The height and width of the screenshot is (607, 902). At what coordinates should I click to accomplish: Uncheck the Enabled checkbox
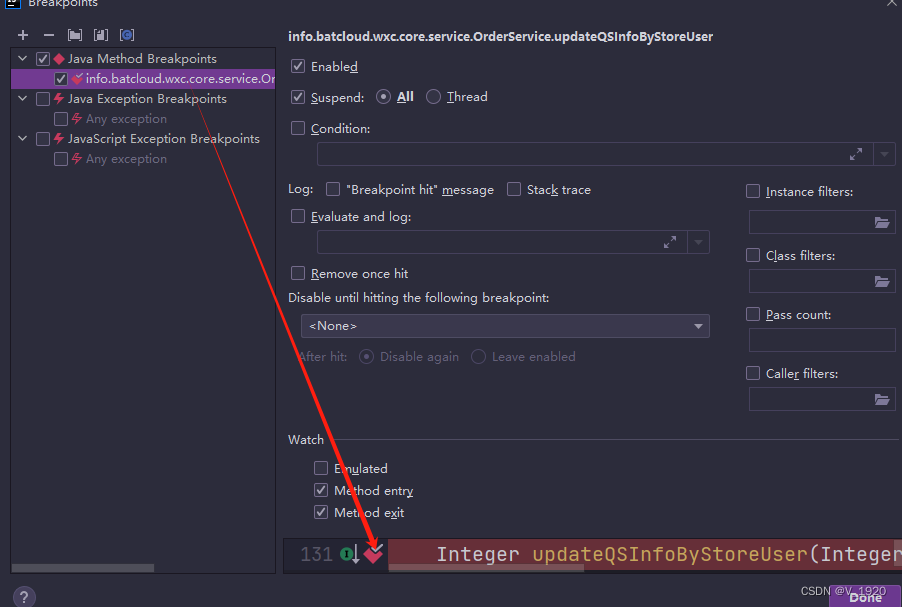[x=297, y=67]
